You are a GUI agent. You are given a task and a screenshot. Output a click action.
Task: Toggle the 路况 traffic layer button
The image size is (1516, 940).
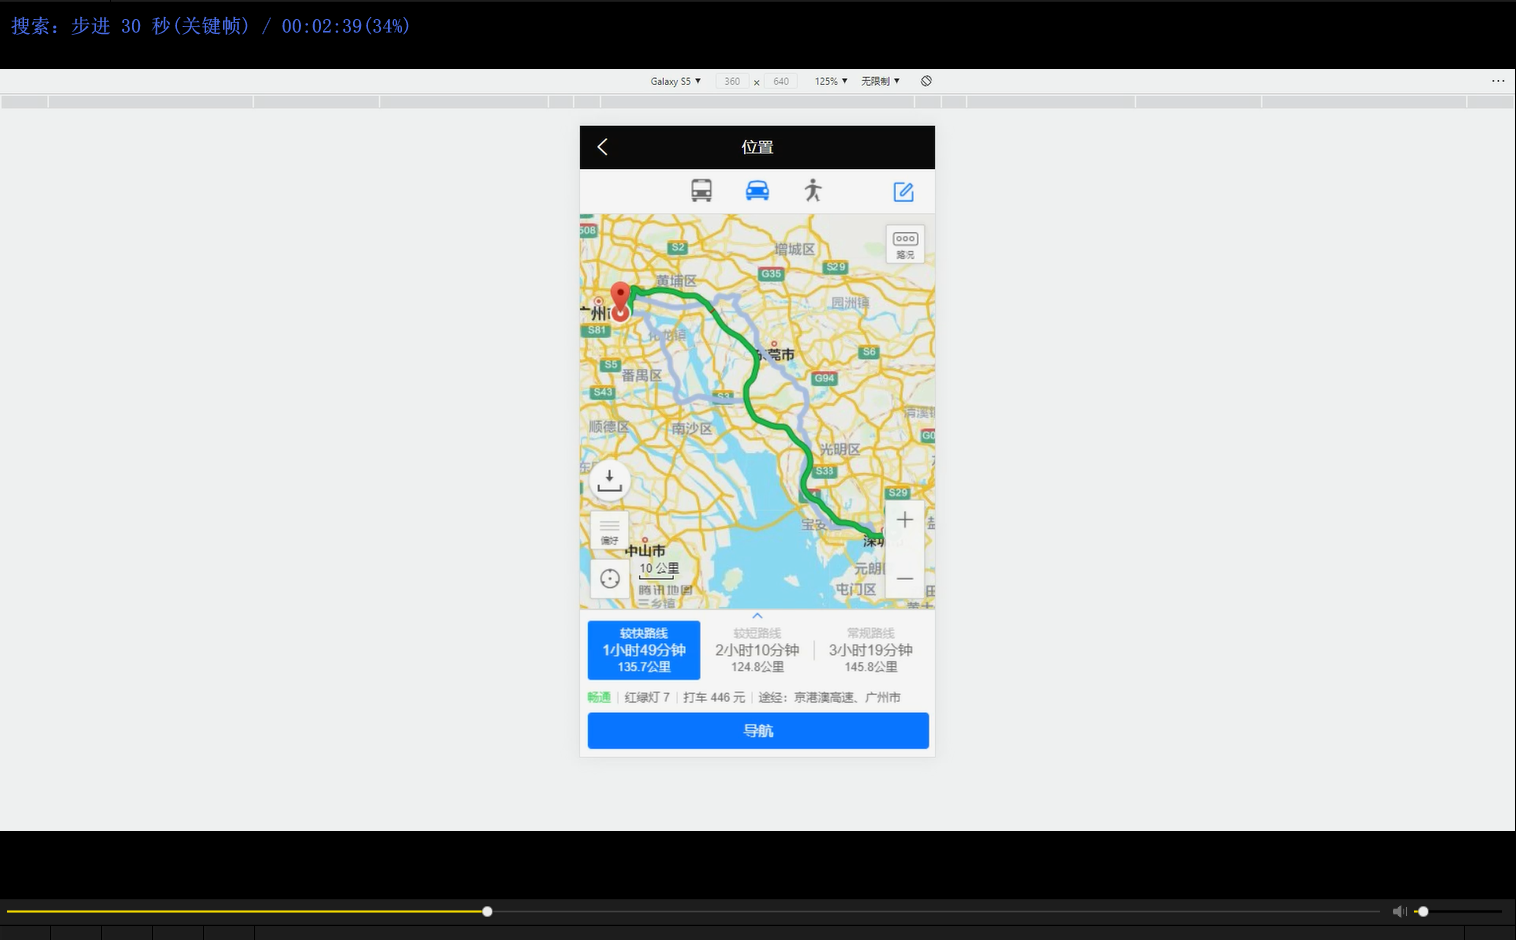905,244
